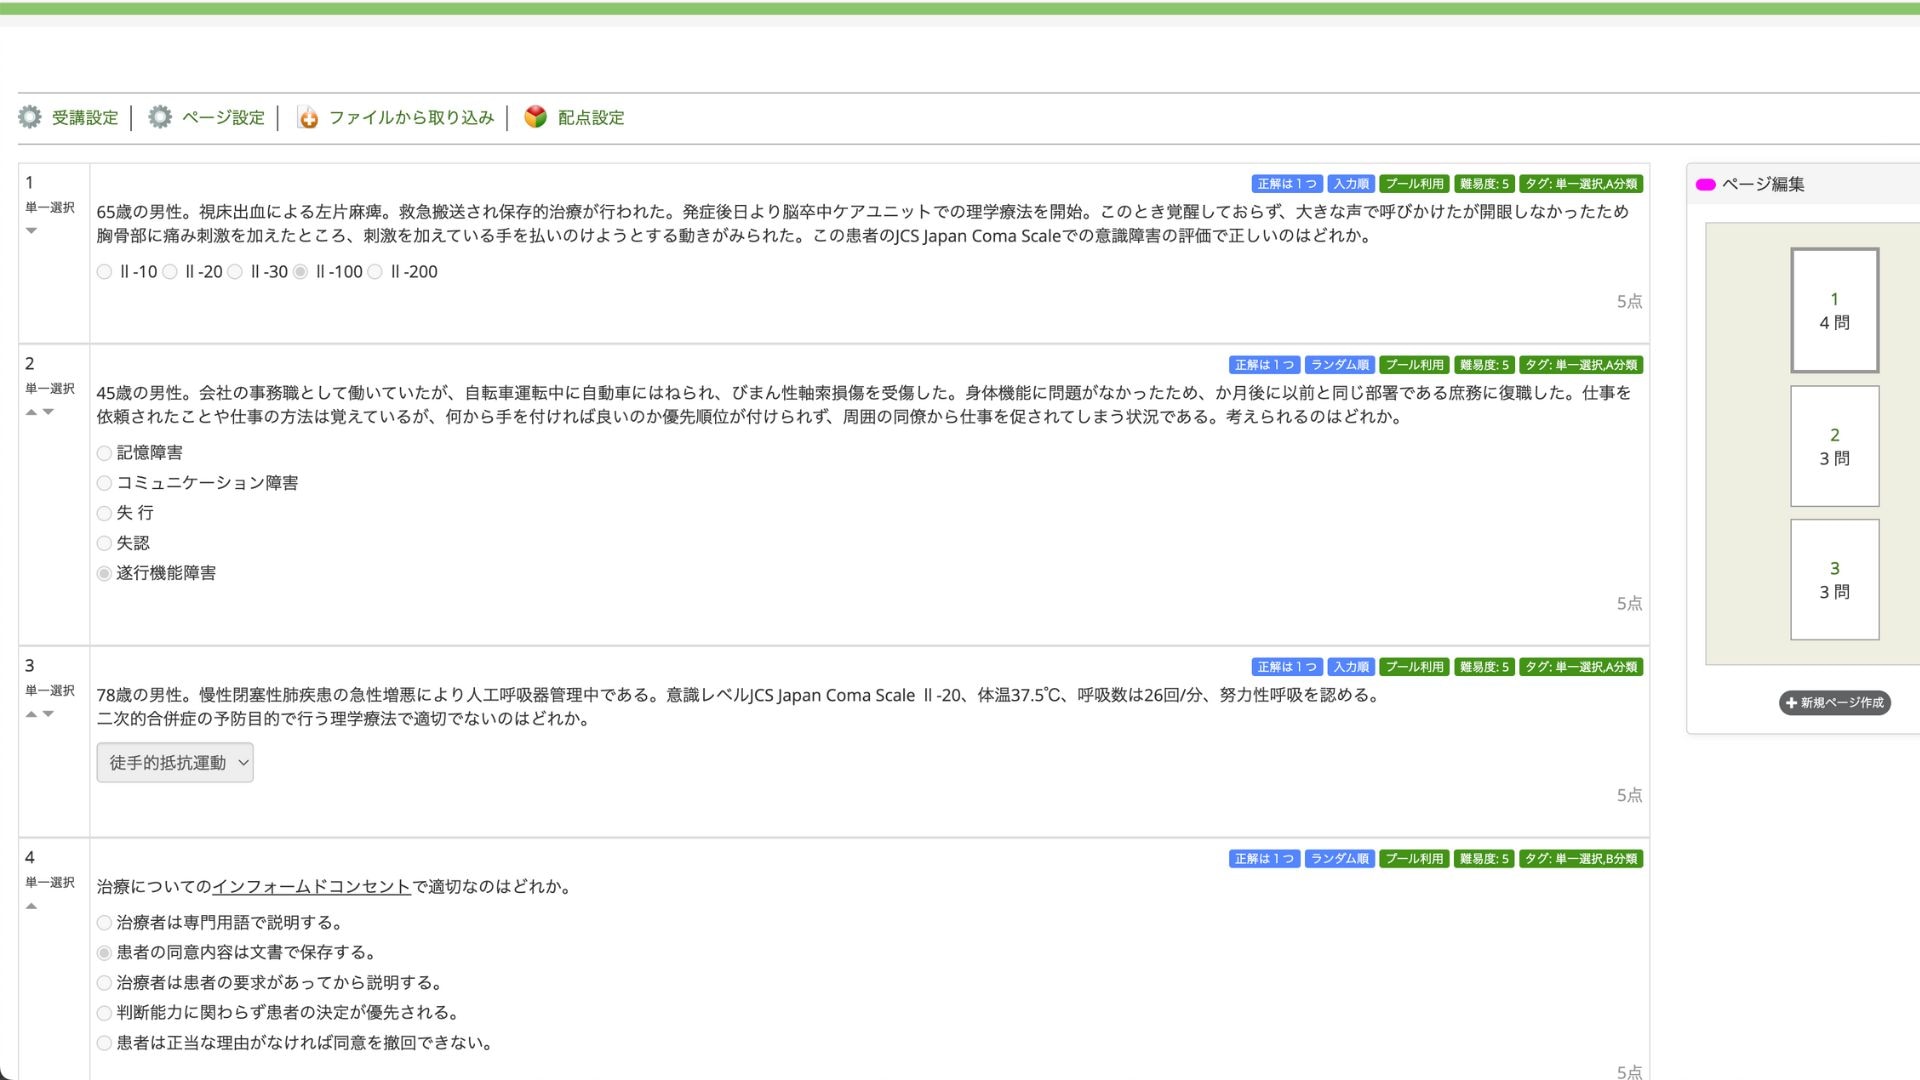Choose 失認 radio option
1920x1080 pixels.
click(104, 543)
